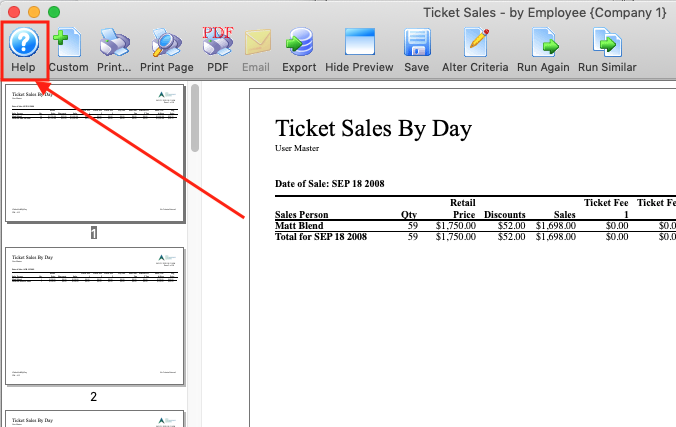Toggle the Hide Preview icon

point(360,42)
